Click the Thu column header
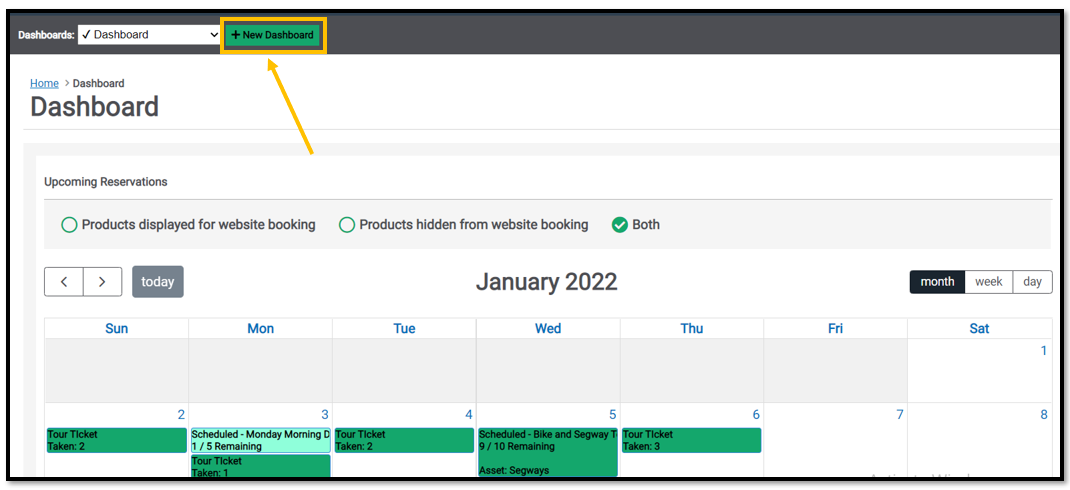 pos(692,328)
